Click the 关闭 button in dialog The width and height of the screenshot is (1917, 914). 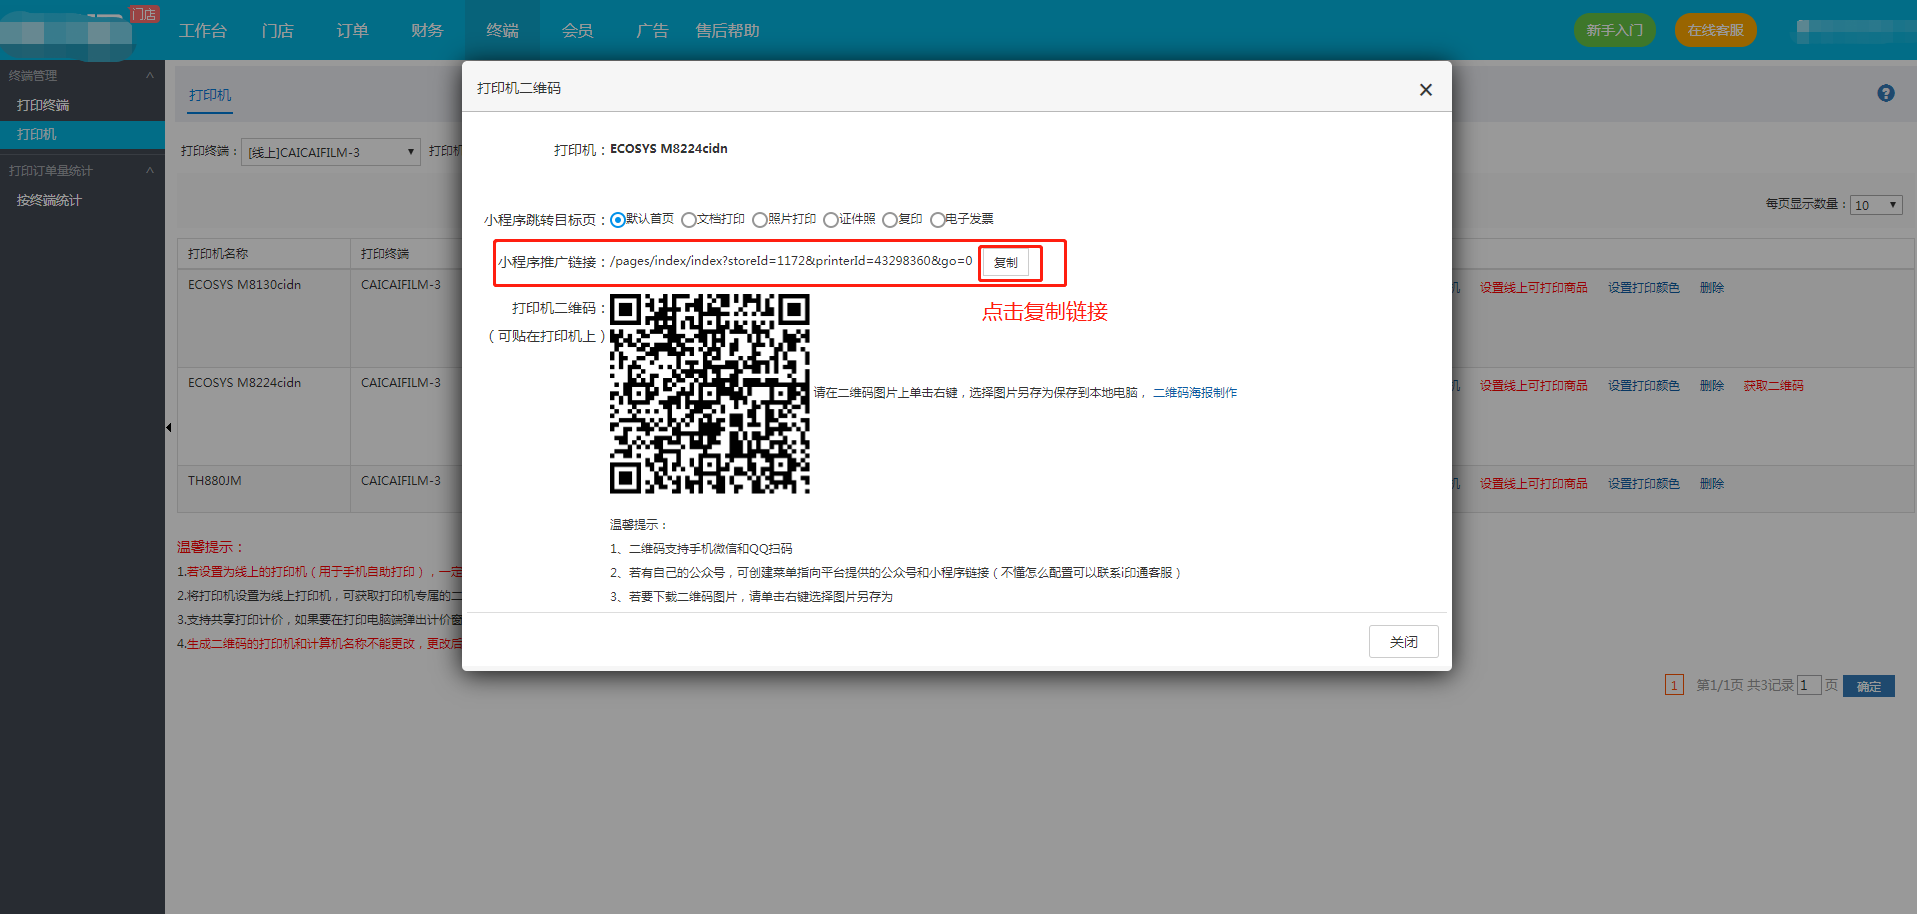(1403, 642)
